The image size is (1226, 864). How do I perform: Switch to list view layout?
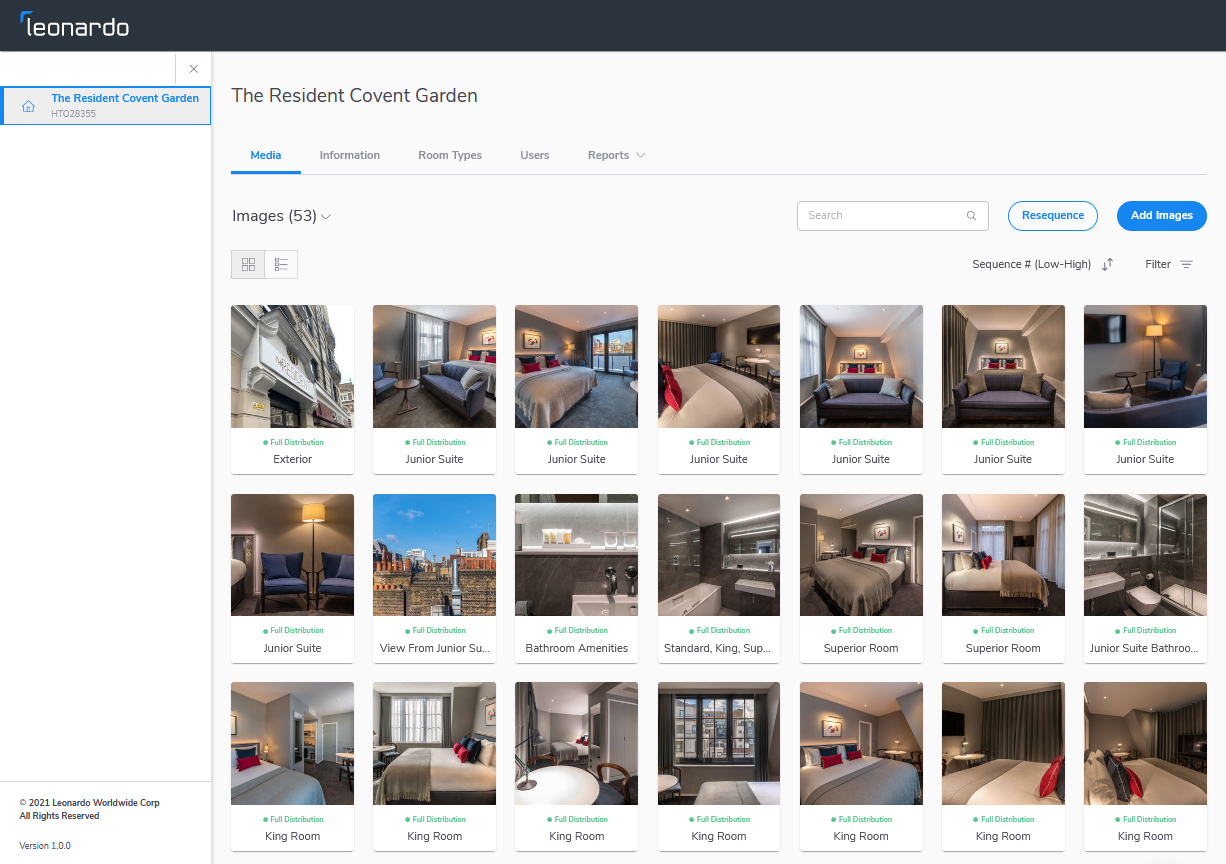click(x=281, y=264)
